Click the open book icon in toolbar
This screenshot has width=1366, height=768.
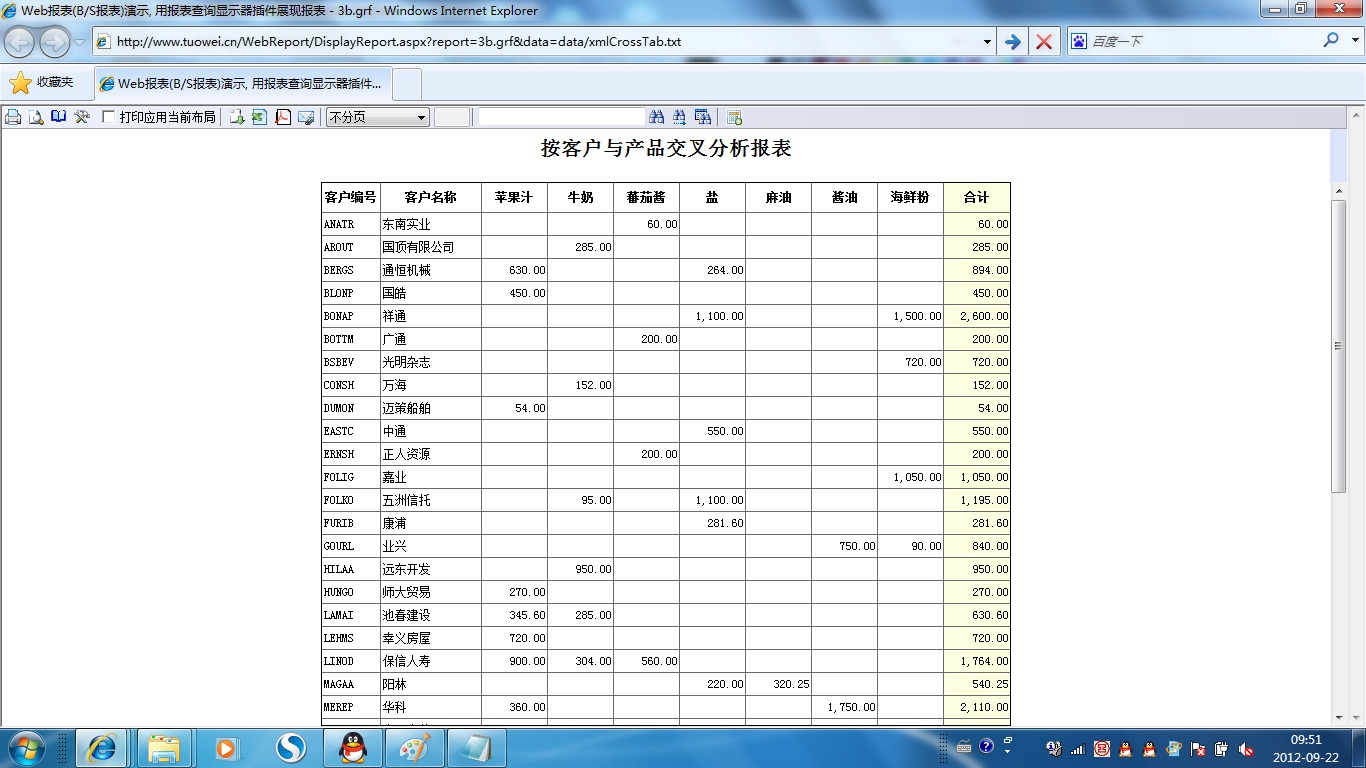(x=59, y=117)
